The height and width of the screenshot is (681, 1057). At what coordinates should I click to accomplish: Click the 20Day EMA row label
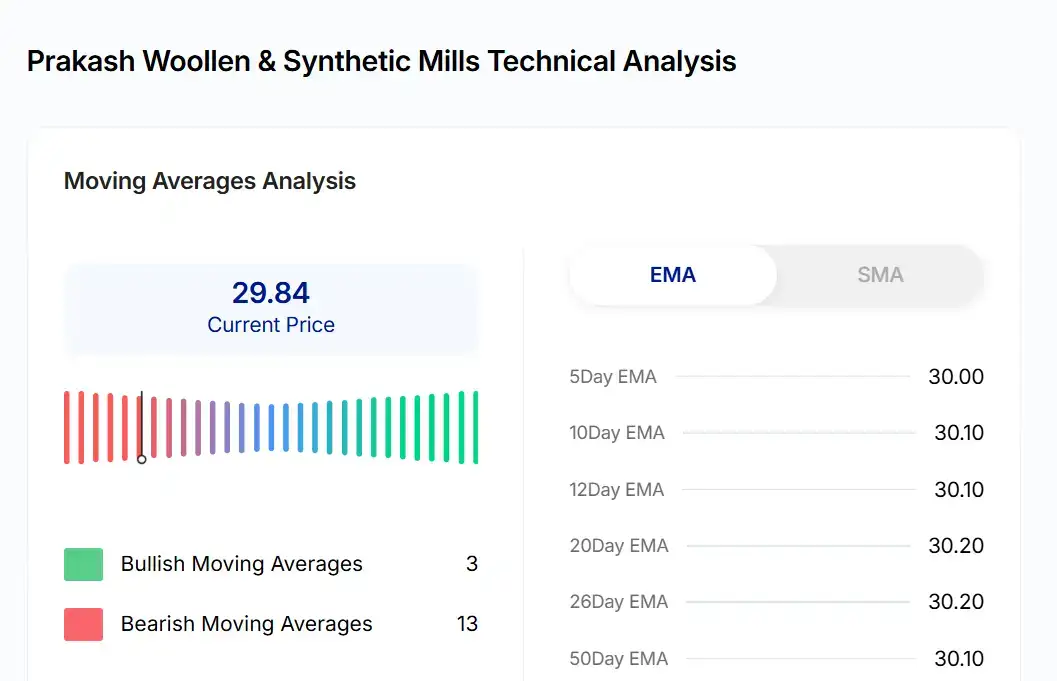[x=619, y=546]
